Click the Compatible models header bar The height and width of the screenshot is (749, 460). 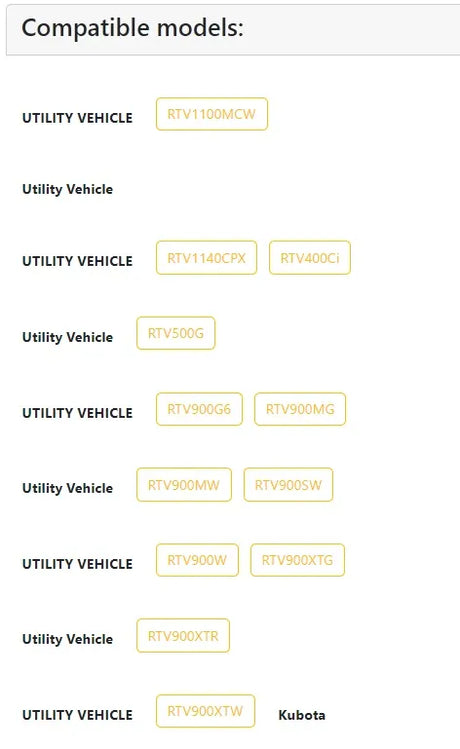[x=233, y=29]
